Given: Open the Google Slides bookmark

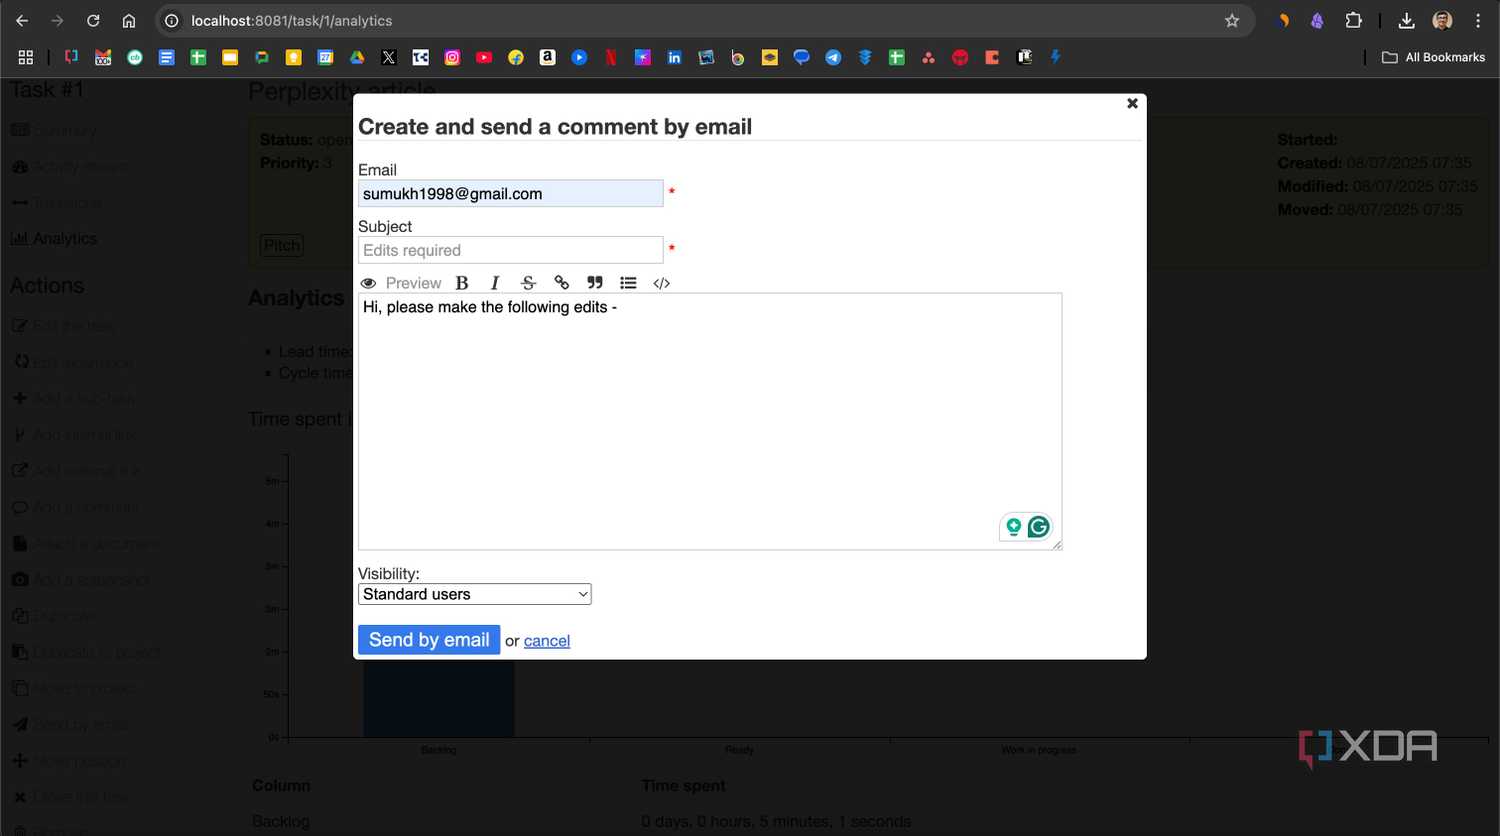Looking at the screenshot, I should point(230,57).
